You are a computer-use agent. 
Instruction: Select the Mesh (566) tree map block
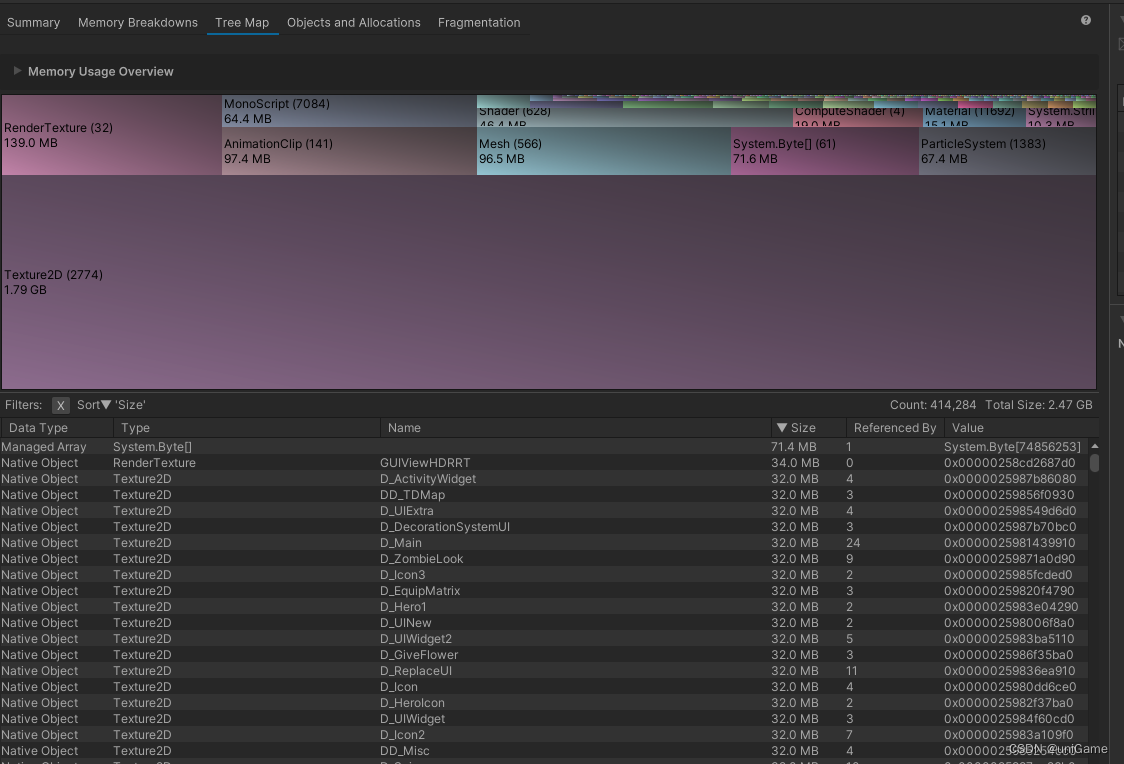coord(603,151)
